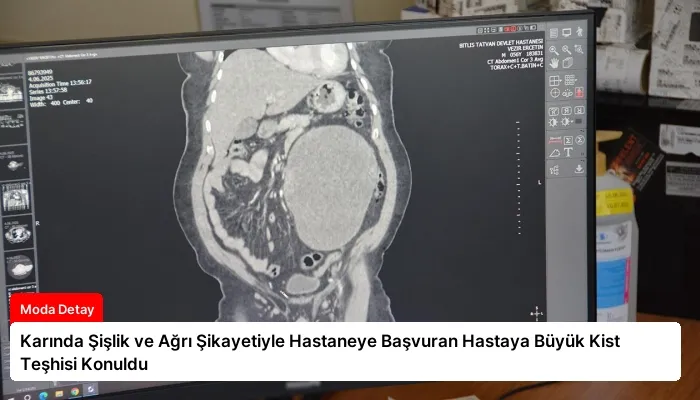Click the taskbar search icon
The image size is (700, 400).
pyautogui.click(x=27, y=397)
